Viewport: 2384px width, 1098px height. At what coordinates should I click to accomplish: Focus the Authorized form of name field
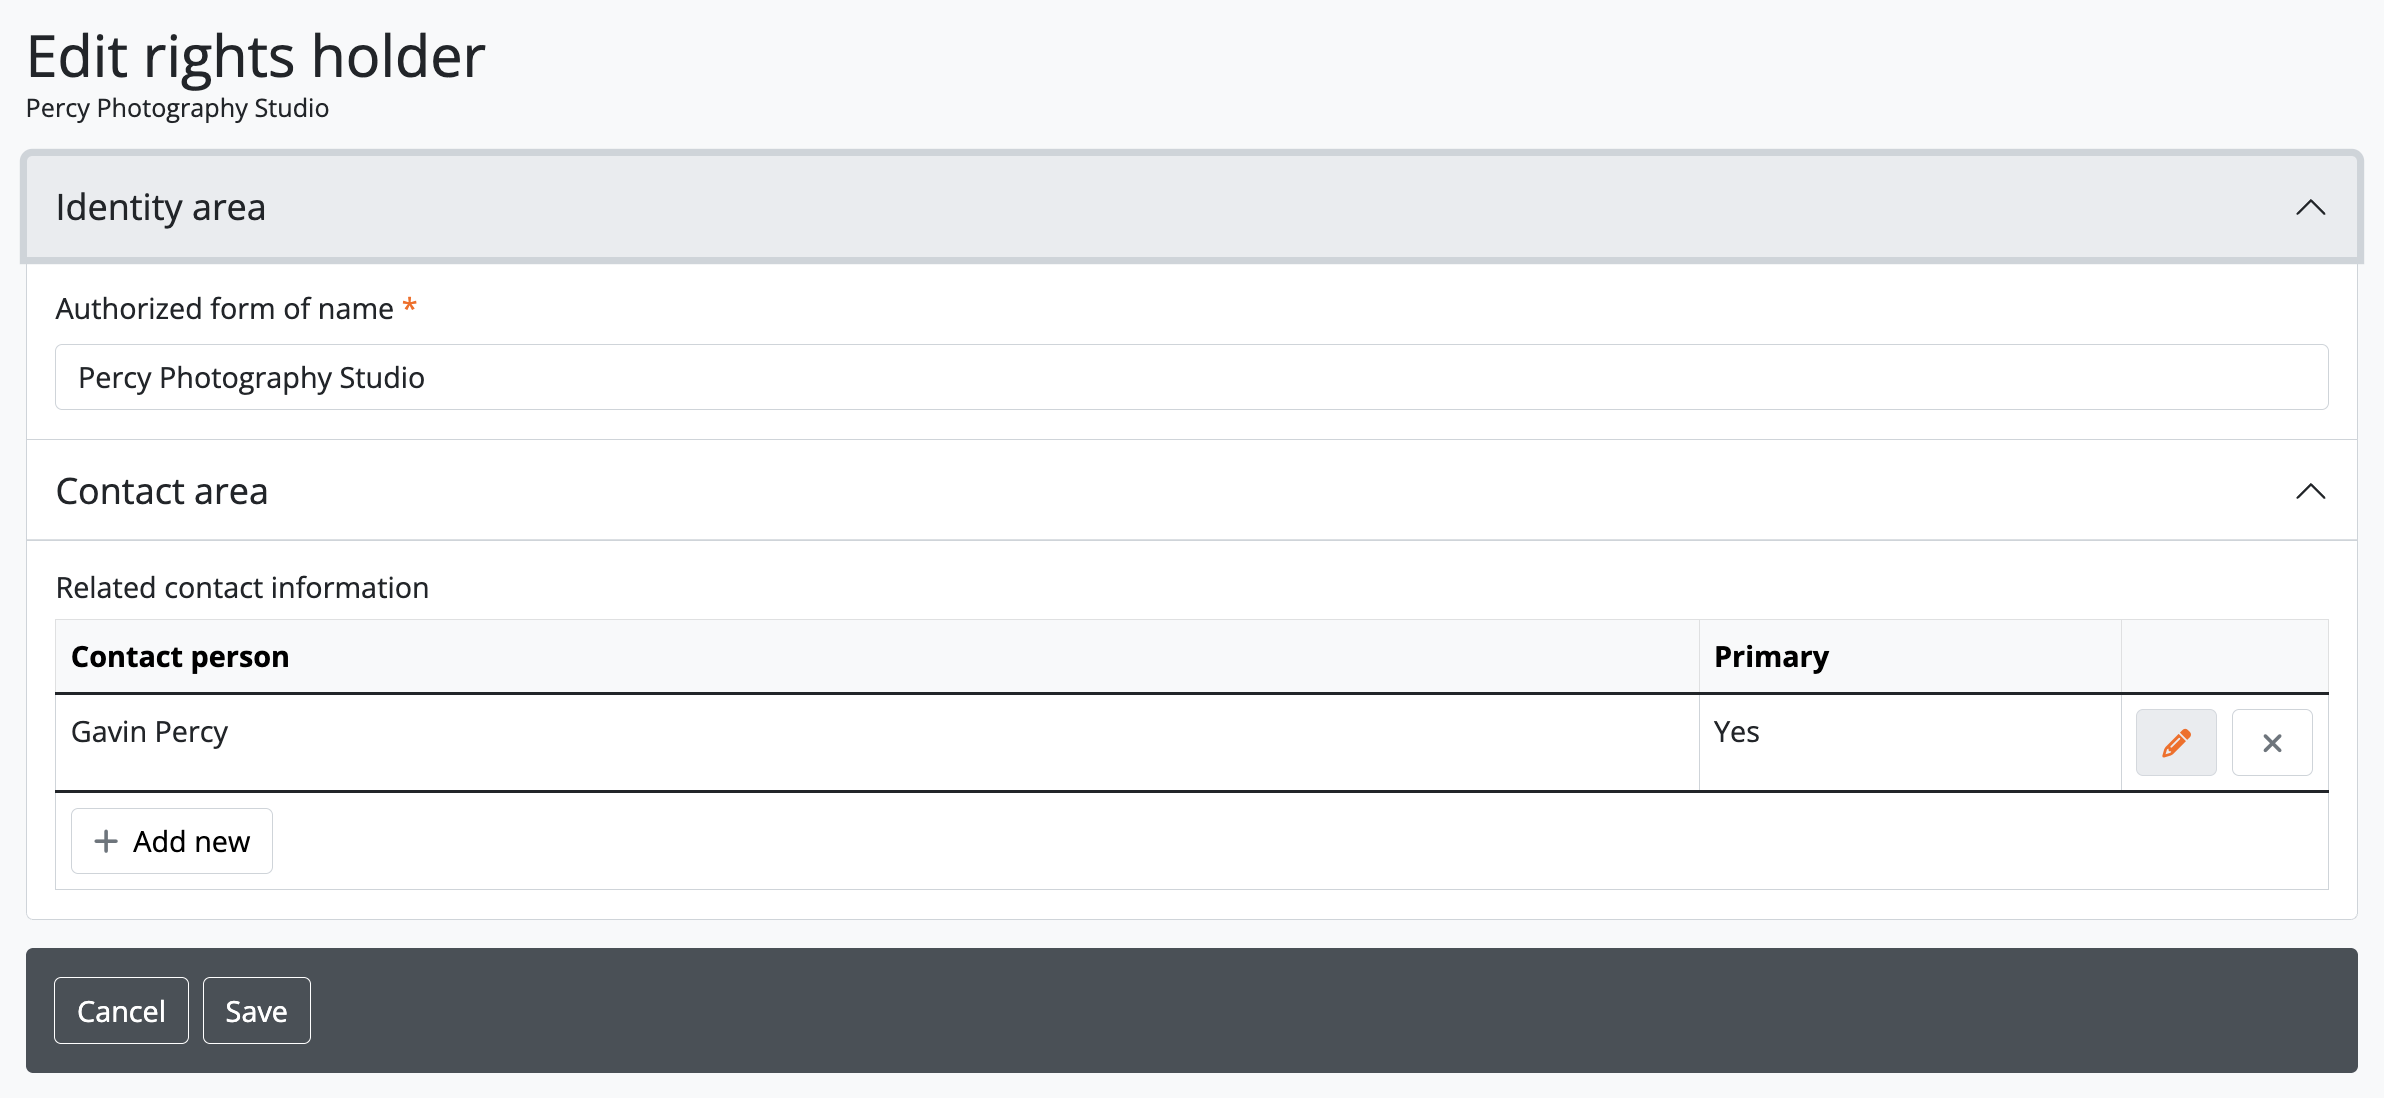(x=1190, y=377)
